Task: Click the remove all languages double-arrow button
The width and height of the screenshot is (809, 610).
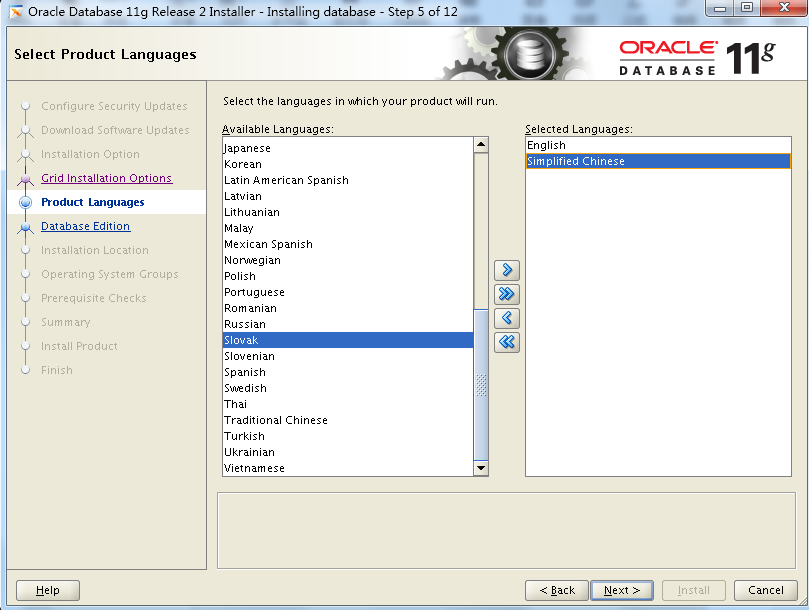Action: [507, 342]
